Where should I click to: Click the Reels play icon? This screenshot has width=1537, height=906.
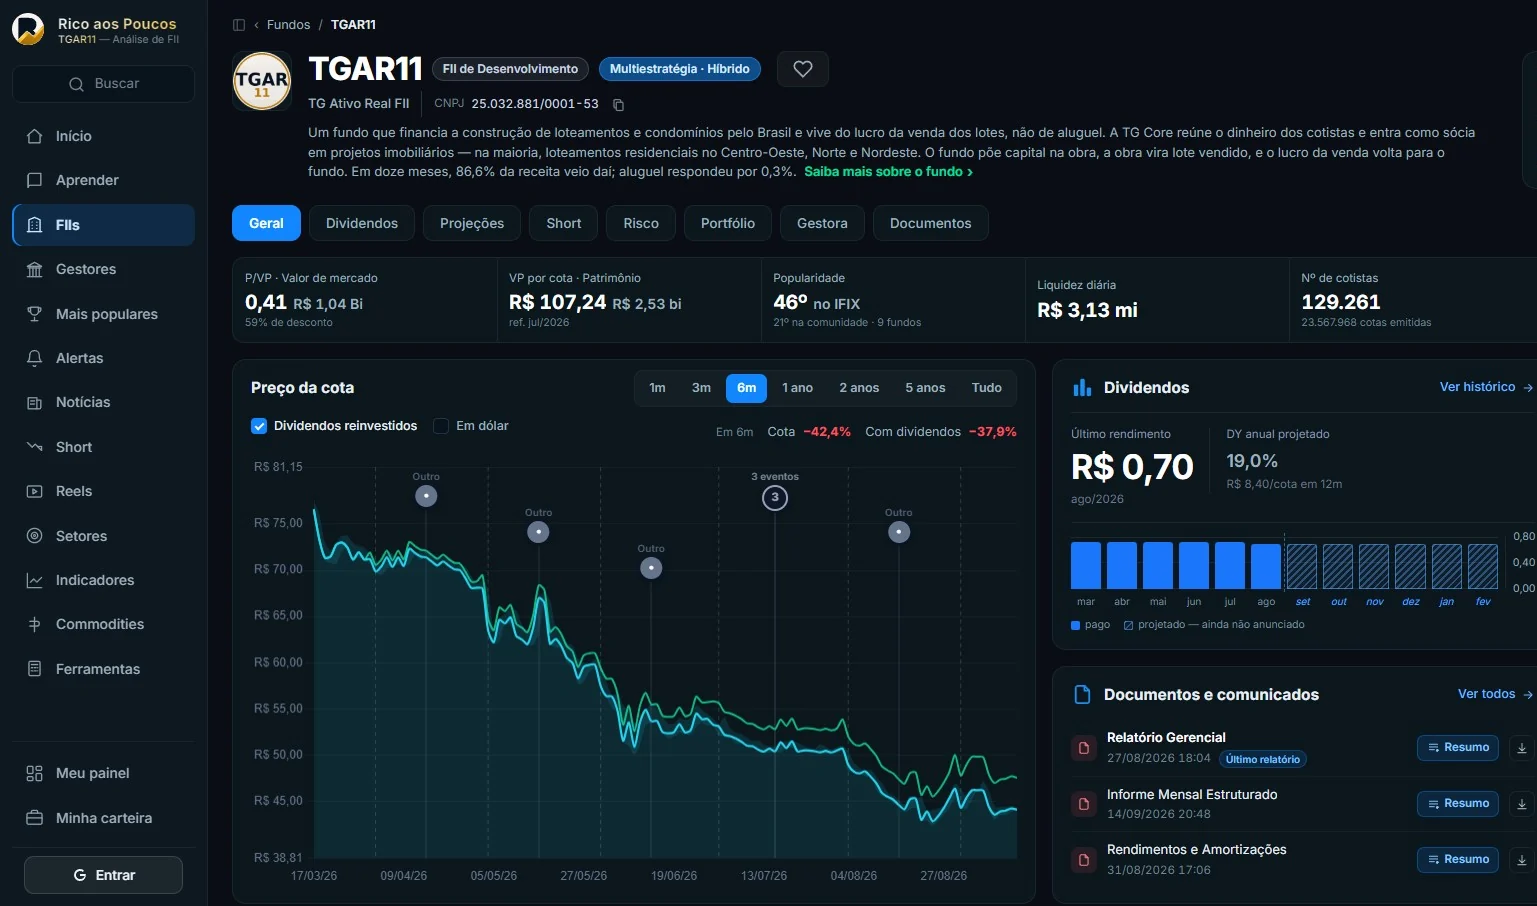click(34, 491)
